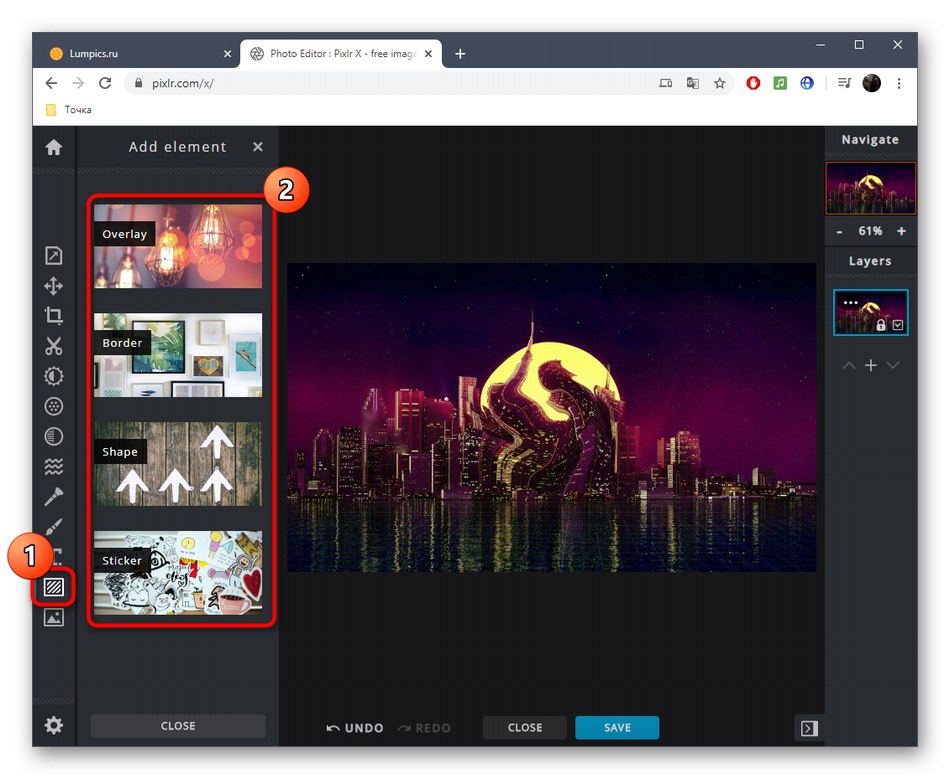Choose the Border element category

pos(178,355)
